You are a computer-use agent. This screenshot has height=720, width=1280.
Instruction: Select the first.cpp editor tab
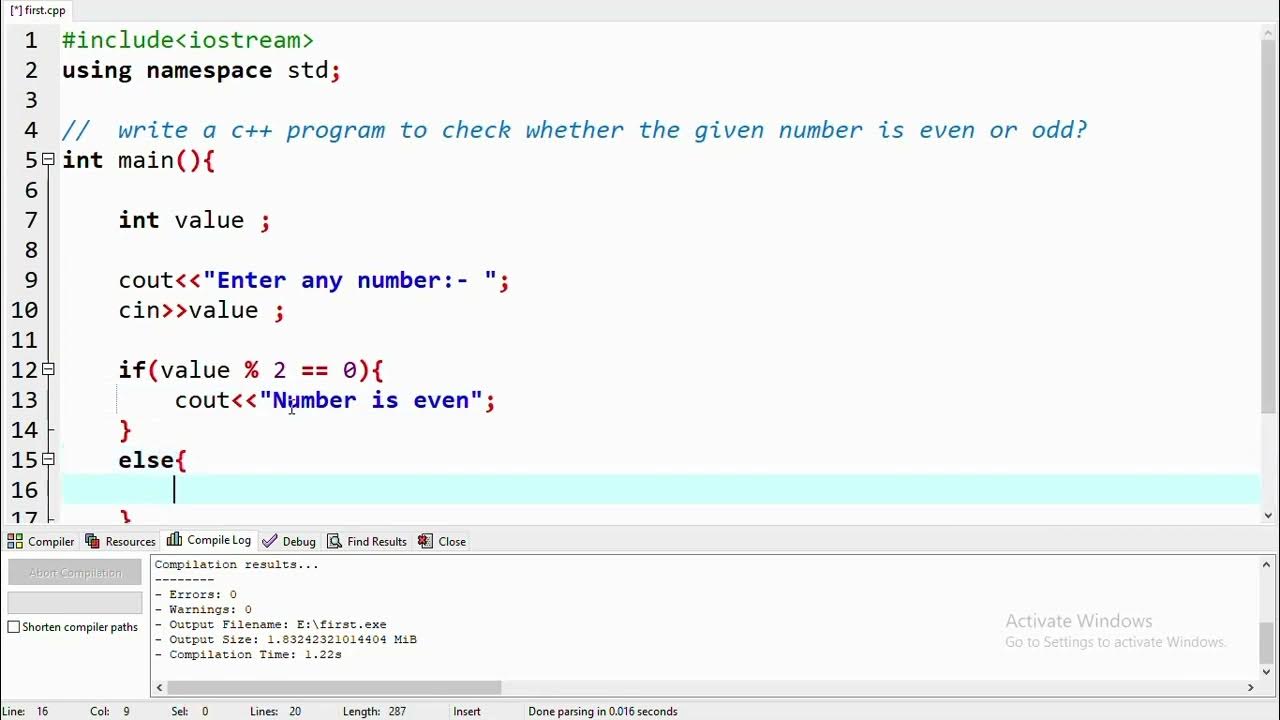(38, 10)
